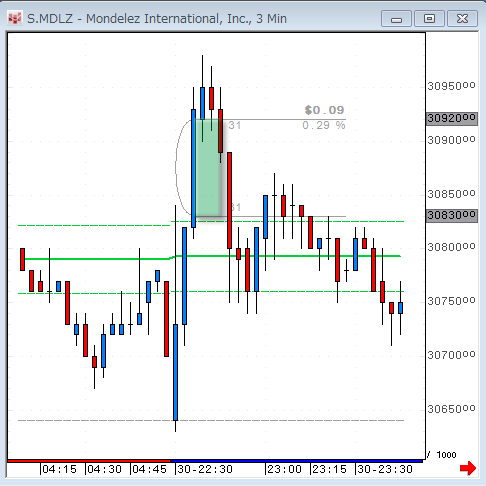Image resolution: width=486 pixels, height=486 pixels.
Task: Maximize the S.MDLZ chart window
Action: pos(429,19)
